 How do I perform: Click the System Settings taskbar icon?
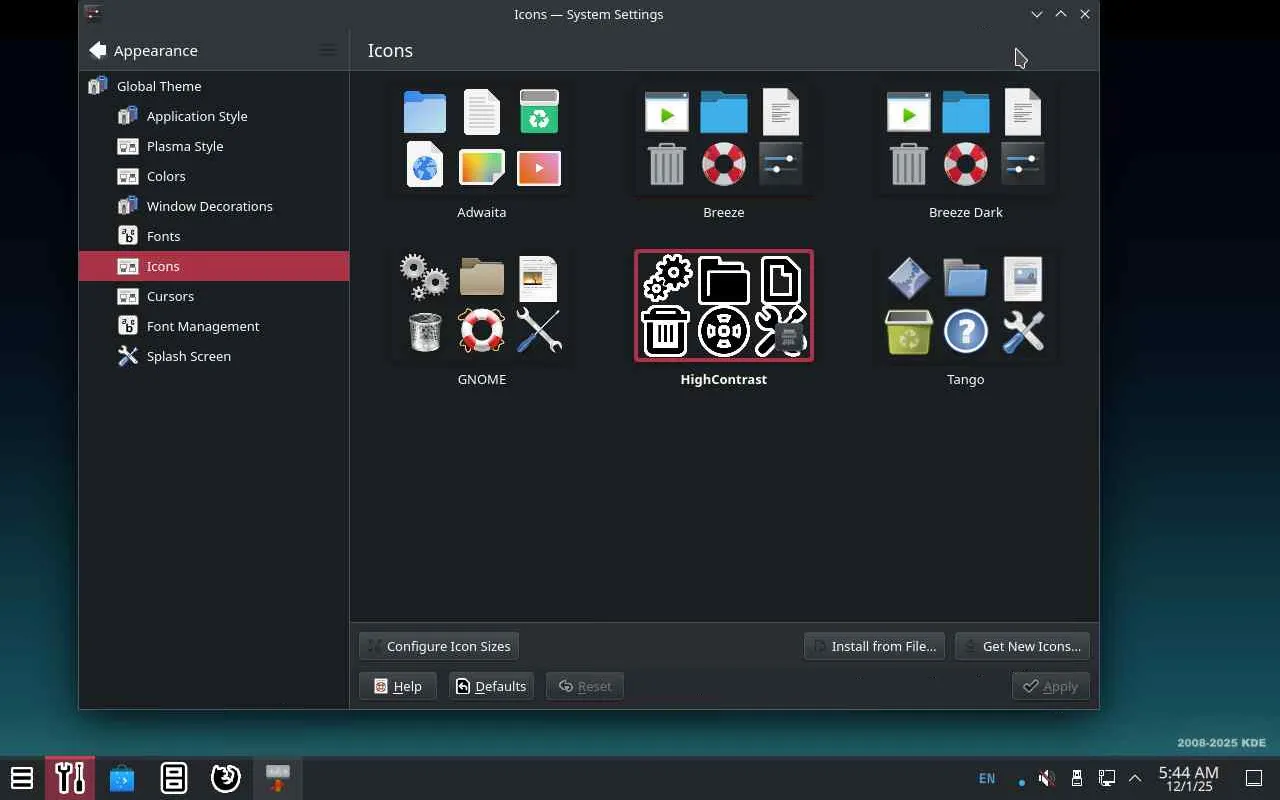(70, 778)
